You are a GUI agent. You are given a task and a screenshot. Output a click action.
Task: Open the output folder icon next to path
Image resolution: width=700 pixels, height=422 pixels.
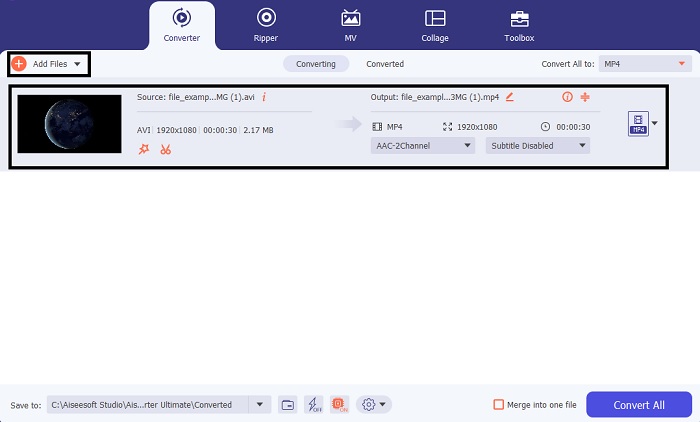click(x=288, y=404)
